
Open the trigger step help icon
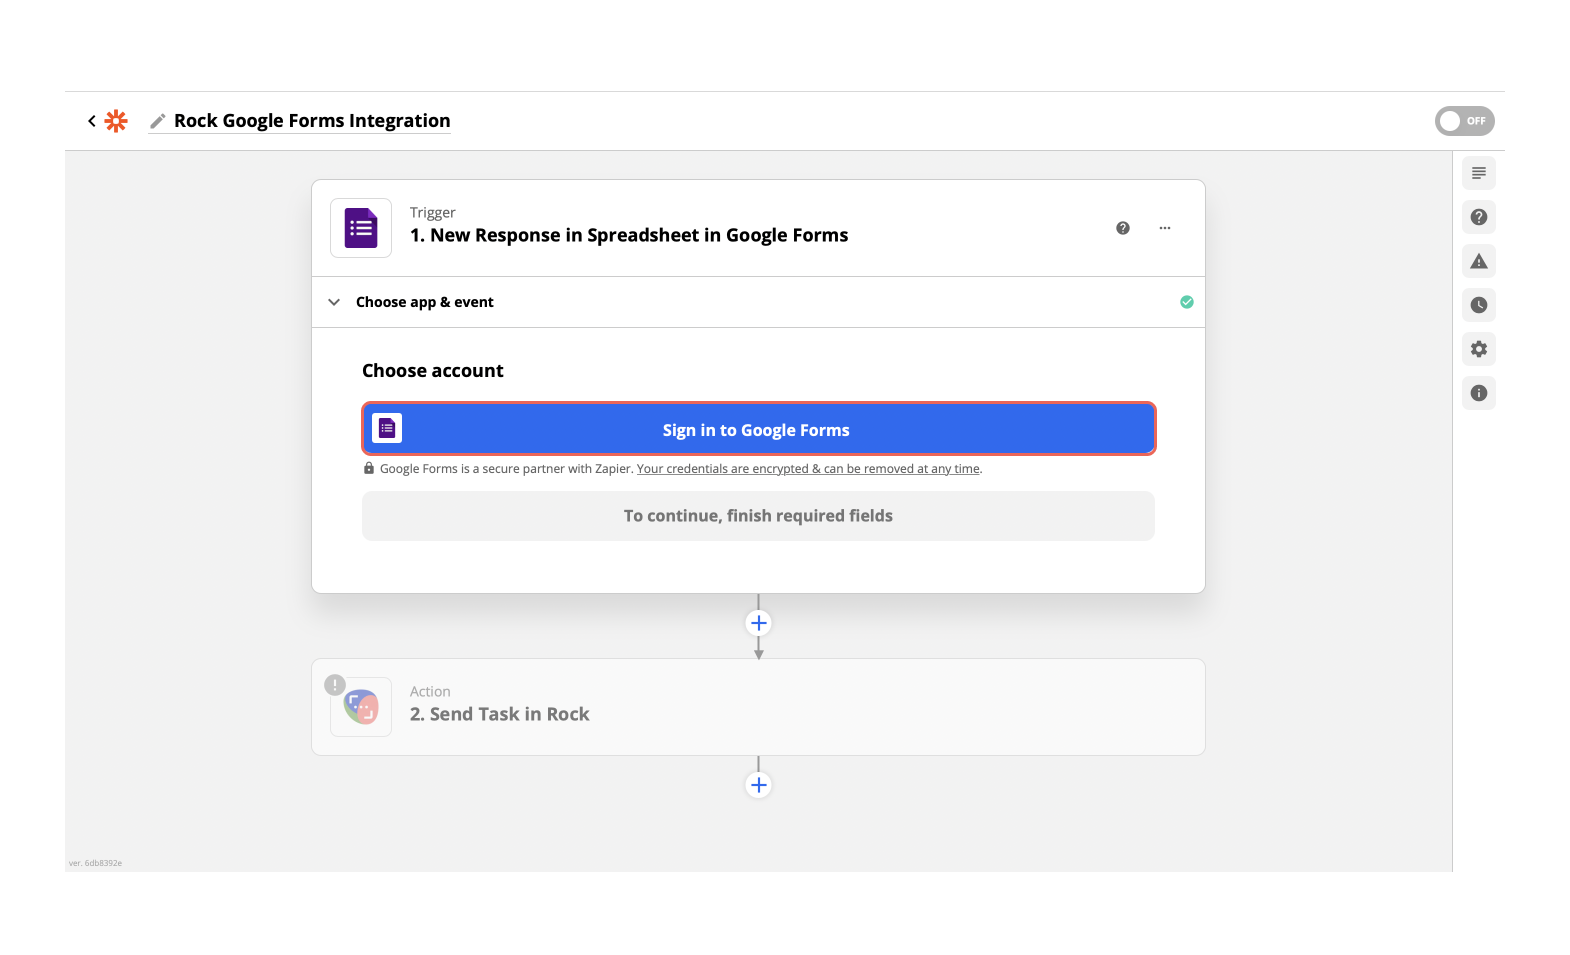pyautogui.click(x=1122, y=228)
